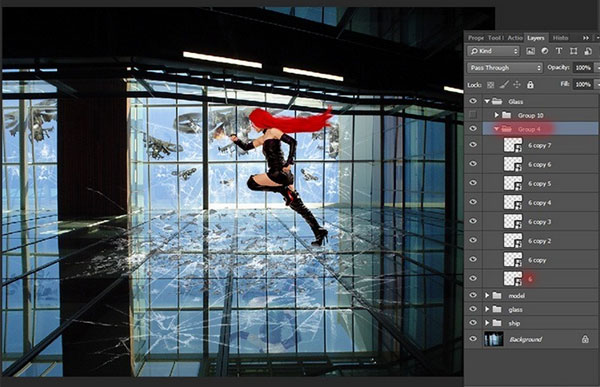Click the lock image pixels brush icon
The image size is (600, 387).
point(504,85)
